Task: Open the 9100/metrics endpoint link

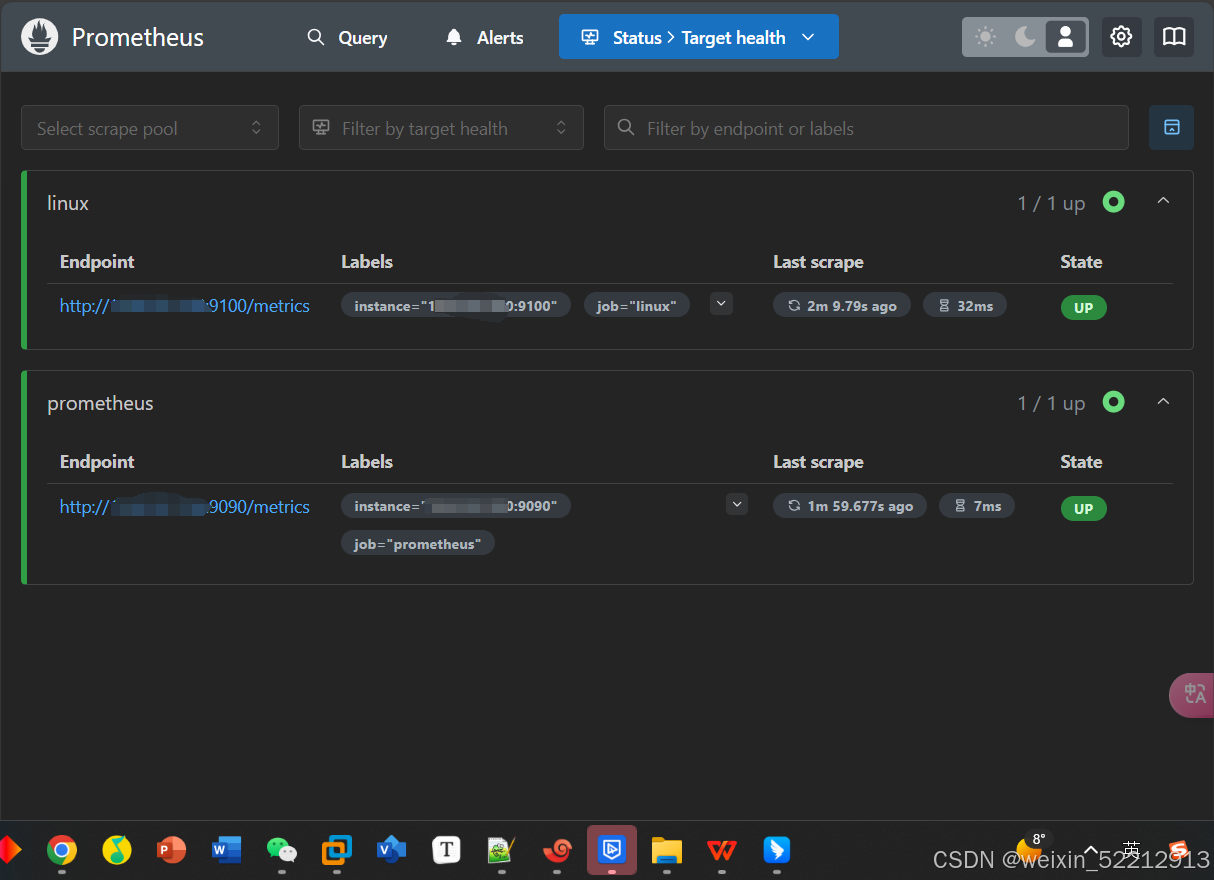Action: (184, 306)
